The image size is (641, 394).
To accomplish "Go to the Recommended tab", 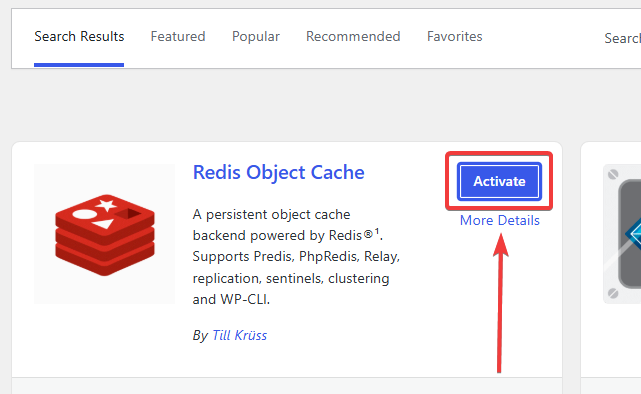I will pos(353,36).
